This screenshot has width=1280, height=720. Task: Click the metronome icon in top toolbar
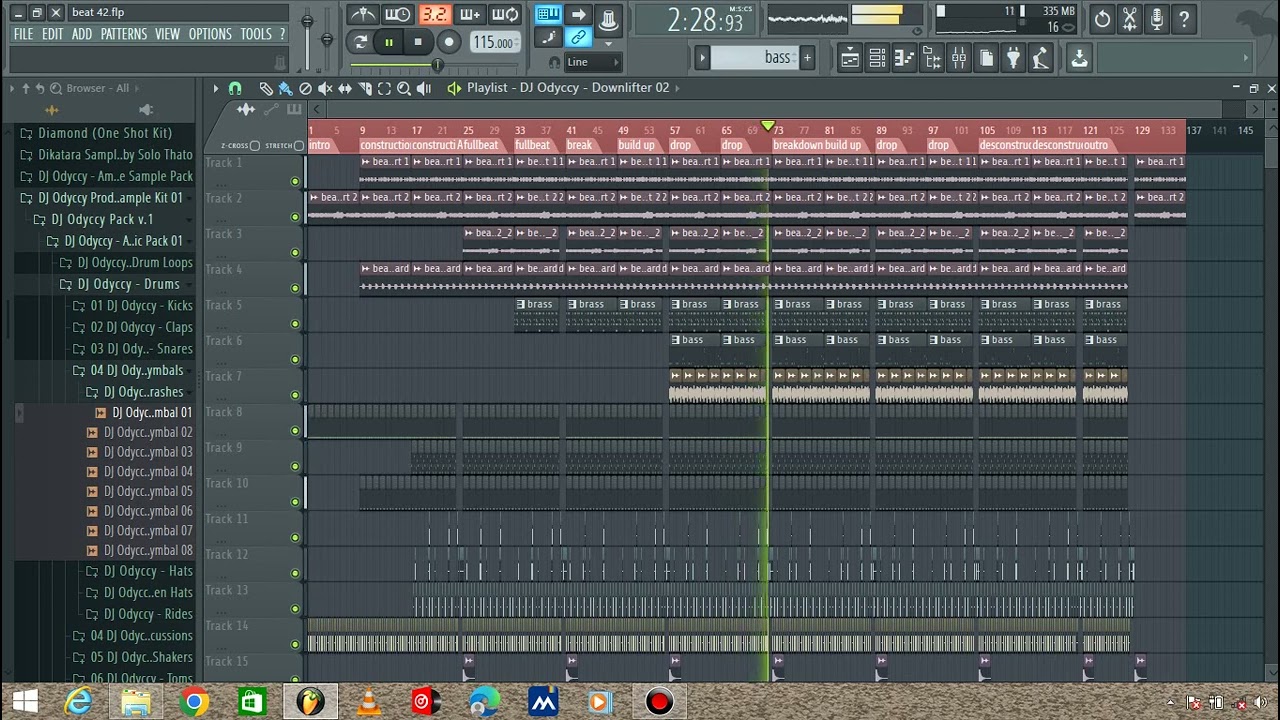tap(363, 14)
